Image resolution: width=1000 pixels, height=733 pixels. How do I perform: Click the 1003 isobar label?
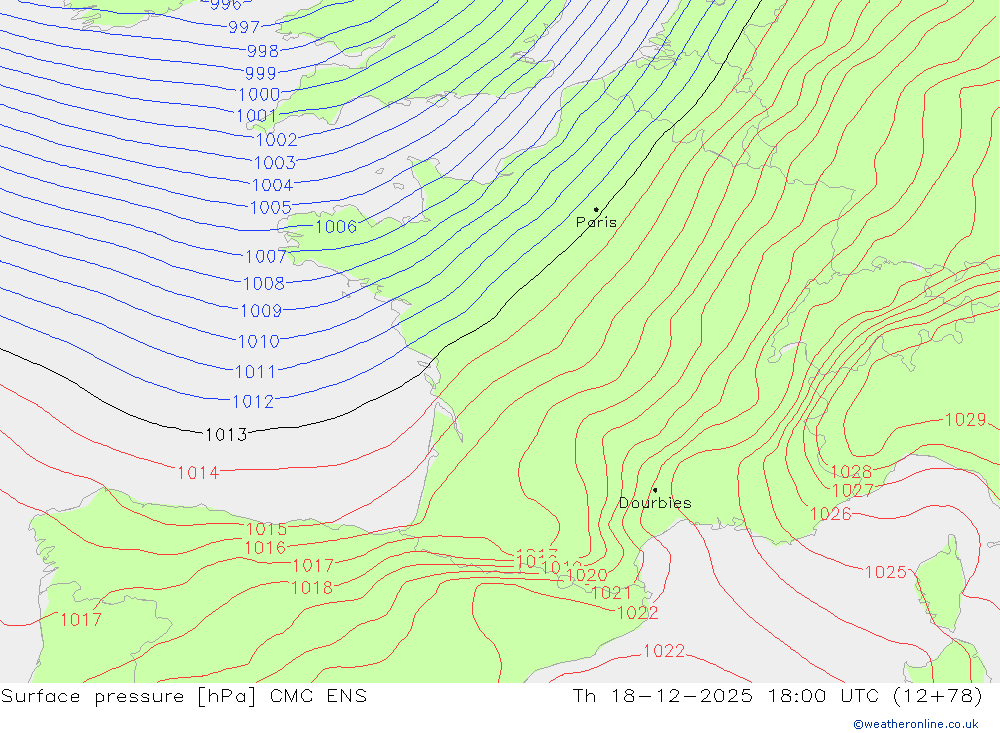275,163
